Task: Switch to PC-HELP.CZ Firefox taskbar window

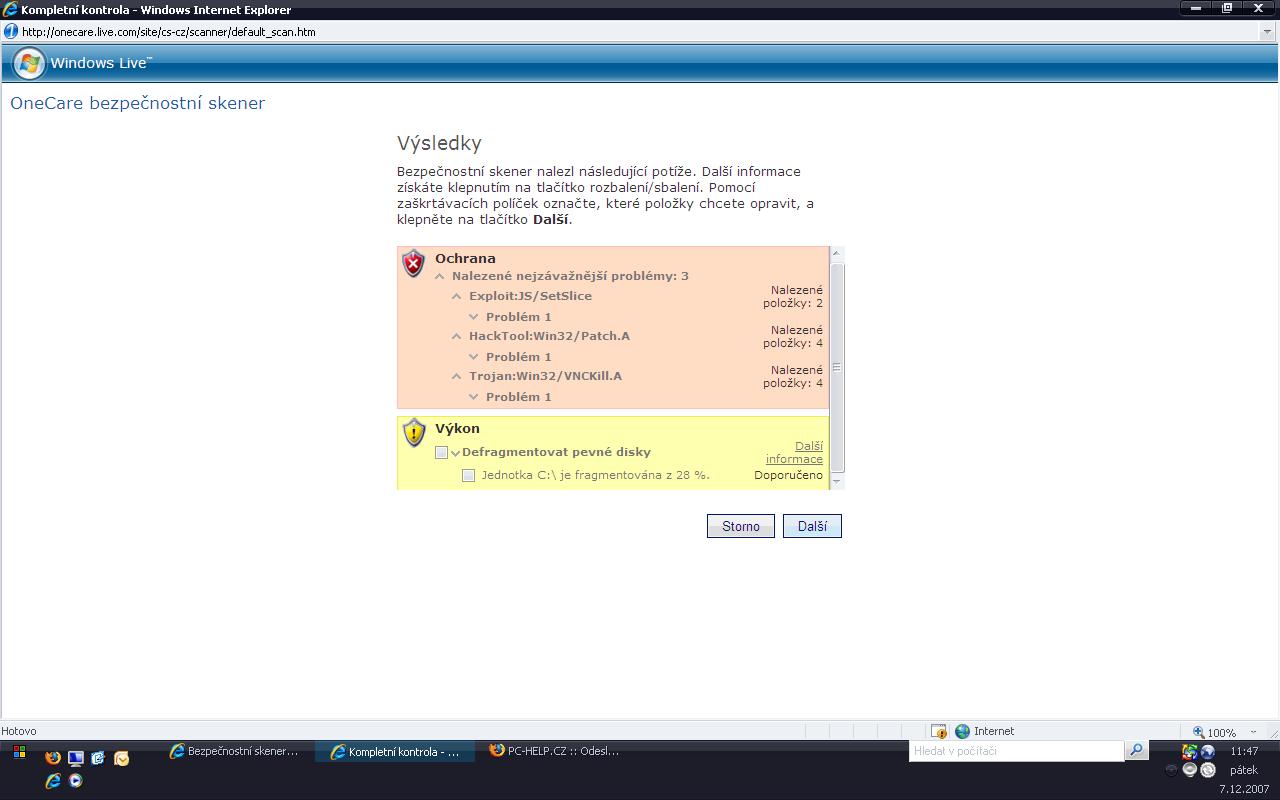Action: click(556, 751)
